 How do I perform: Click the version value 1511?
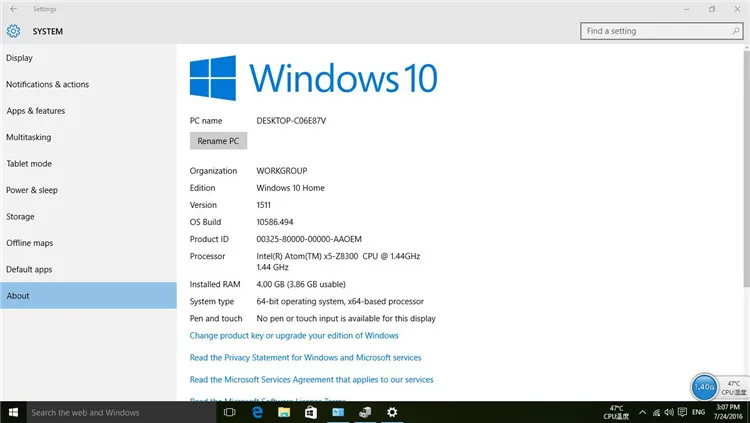(x=264, y=205)
